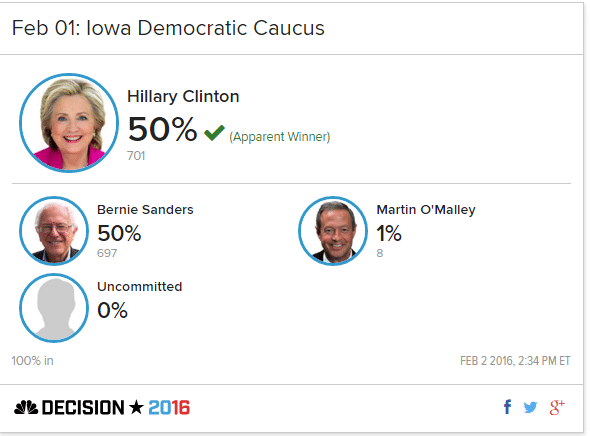Screen dimensions: 590x436
Task: Click the Apparent Winner text
Action: coord(280,137)
